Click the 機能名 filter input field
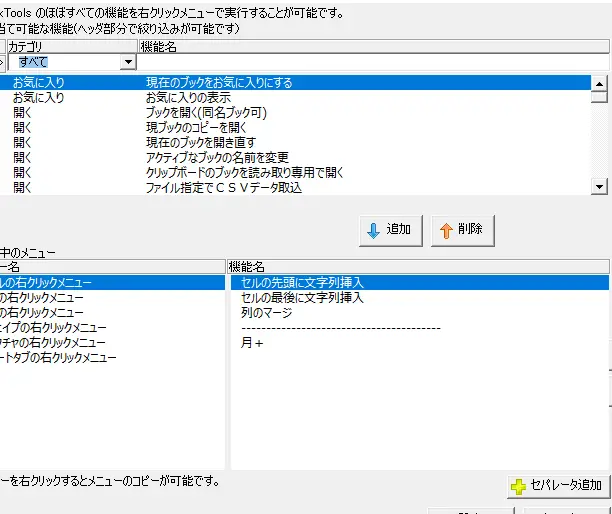This screenshot has width=612, height=514. [370, 62]
